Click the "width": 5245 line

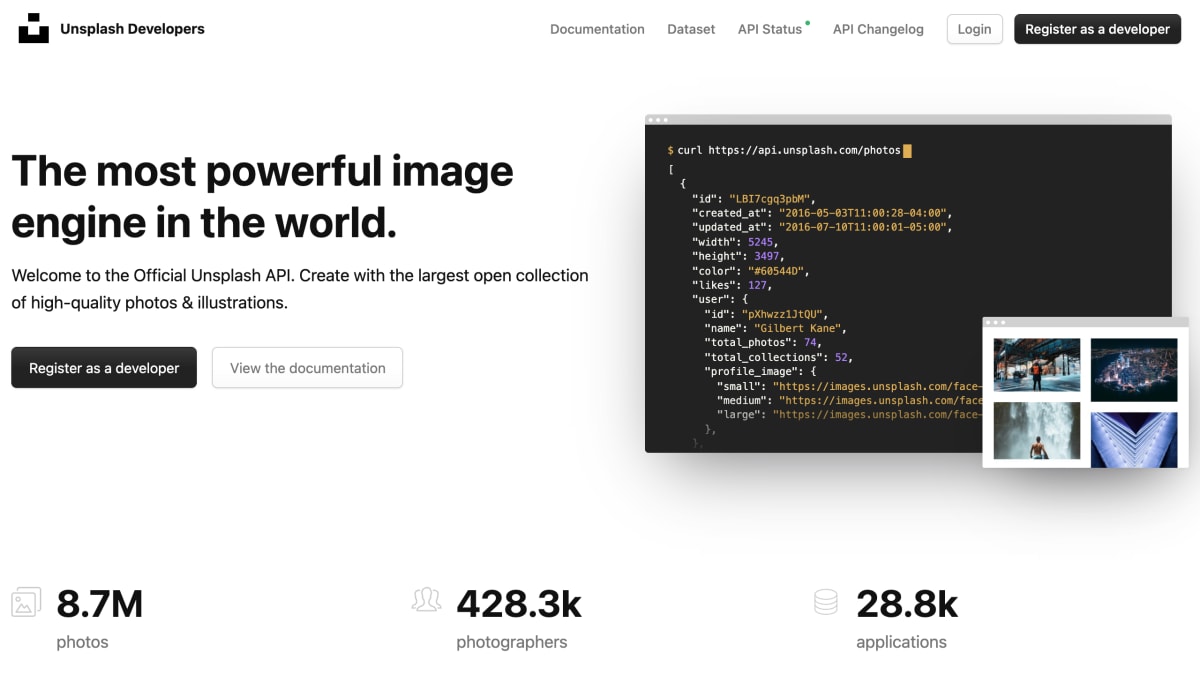pos(735,242)
